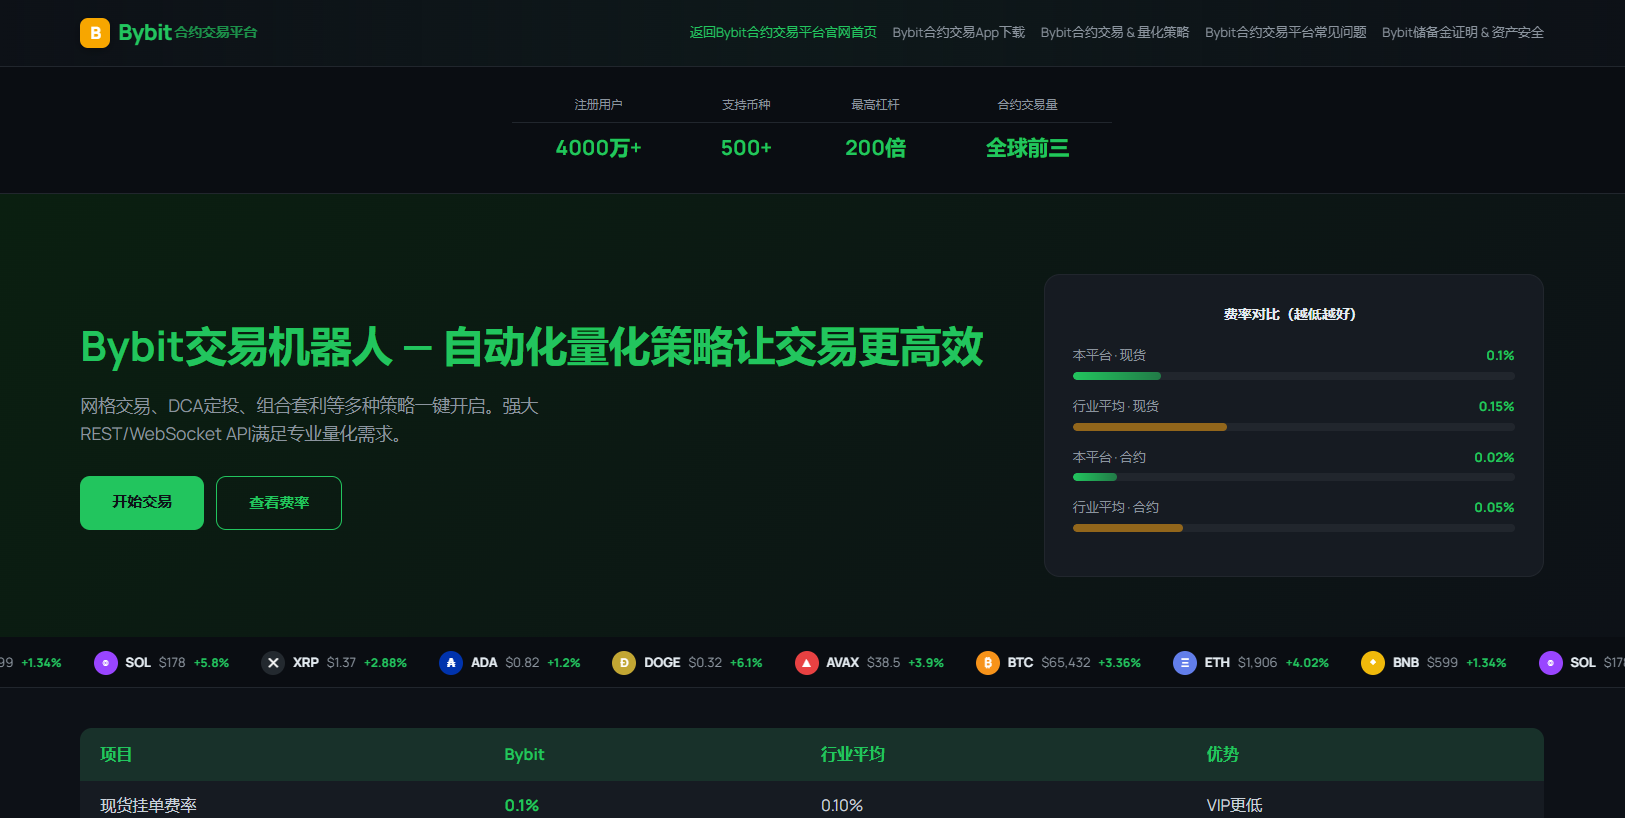The width and height of the screenshot is (1625, 818).
Task: Click the 项目 table column header
Action: 116,754
